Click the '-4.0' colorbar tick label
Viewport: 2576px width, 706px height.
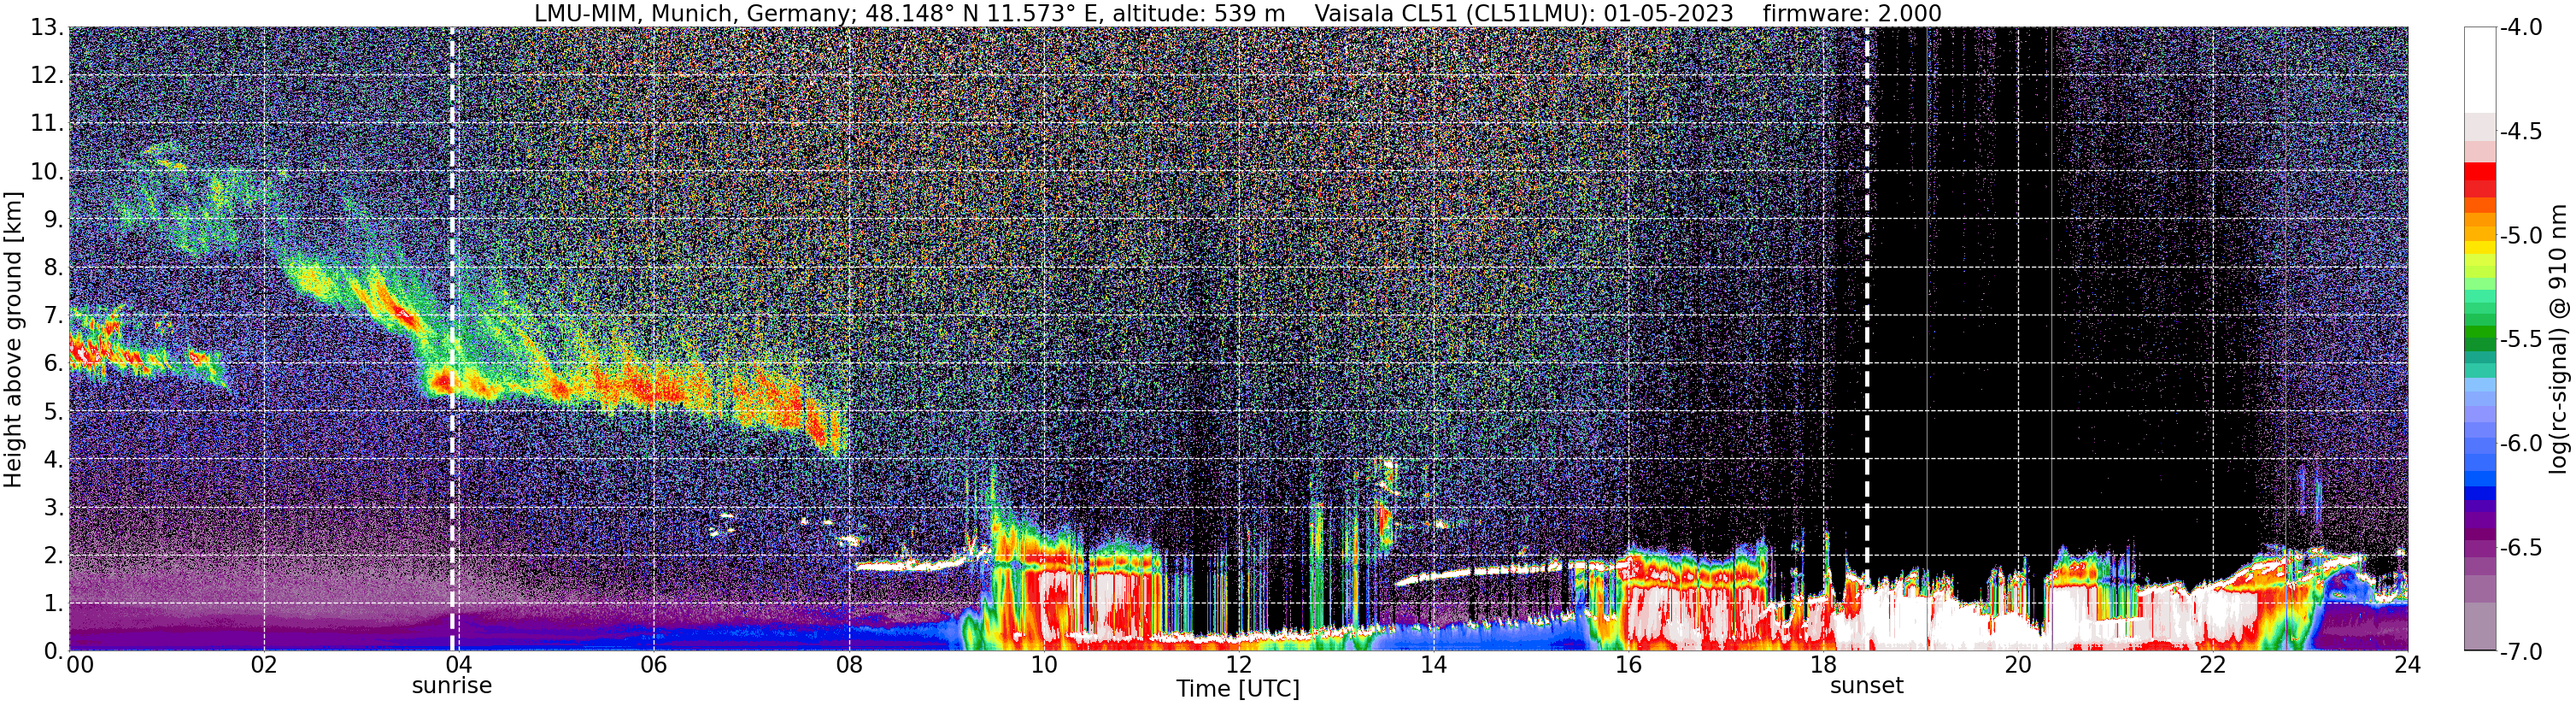(x=2521, y=28)
